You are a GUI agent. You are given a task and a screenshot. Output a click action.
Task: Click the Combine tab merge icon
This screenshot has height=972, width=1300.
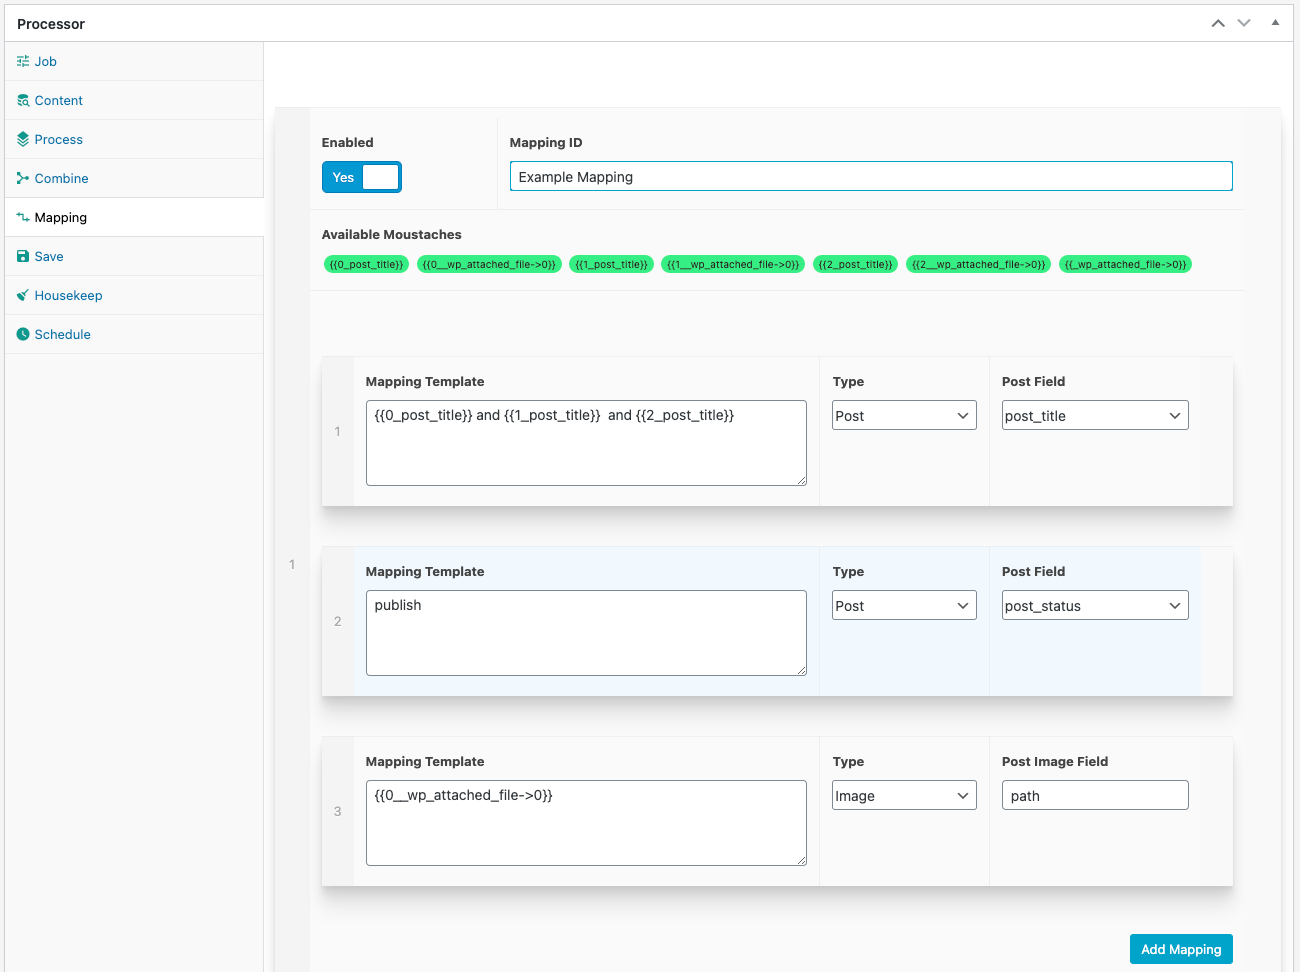pyautogui.click(x=23, y=178)
